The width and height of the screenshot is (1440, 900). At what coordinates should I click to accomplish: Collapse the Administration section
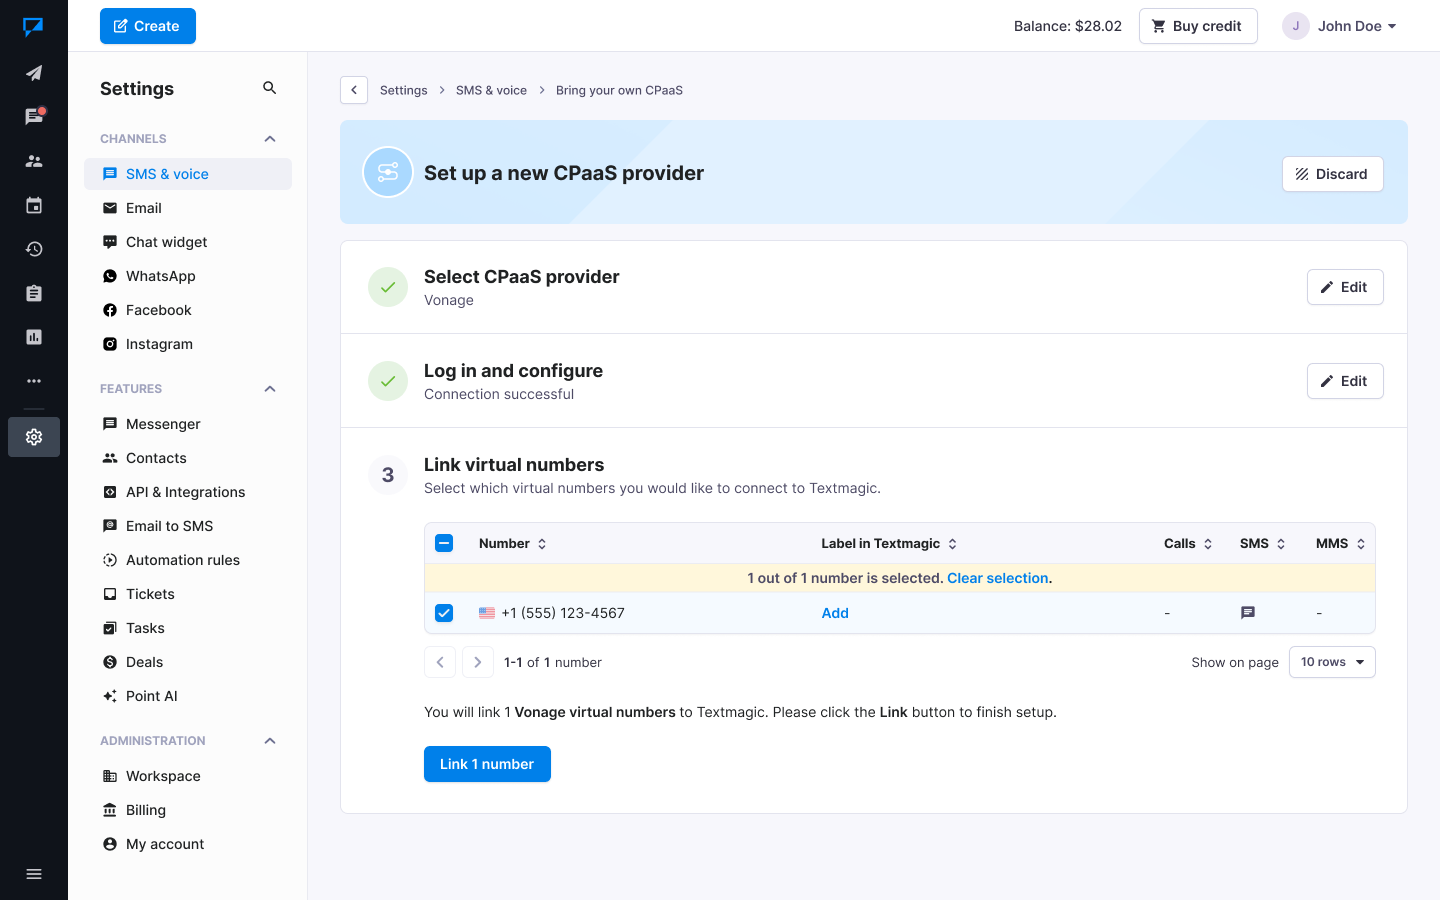pyautogui.click(x=269, y=741)
